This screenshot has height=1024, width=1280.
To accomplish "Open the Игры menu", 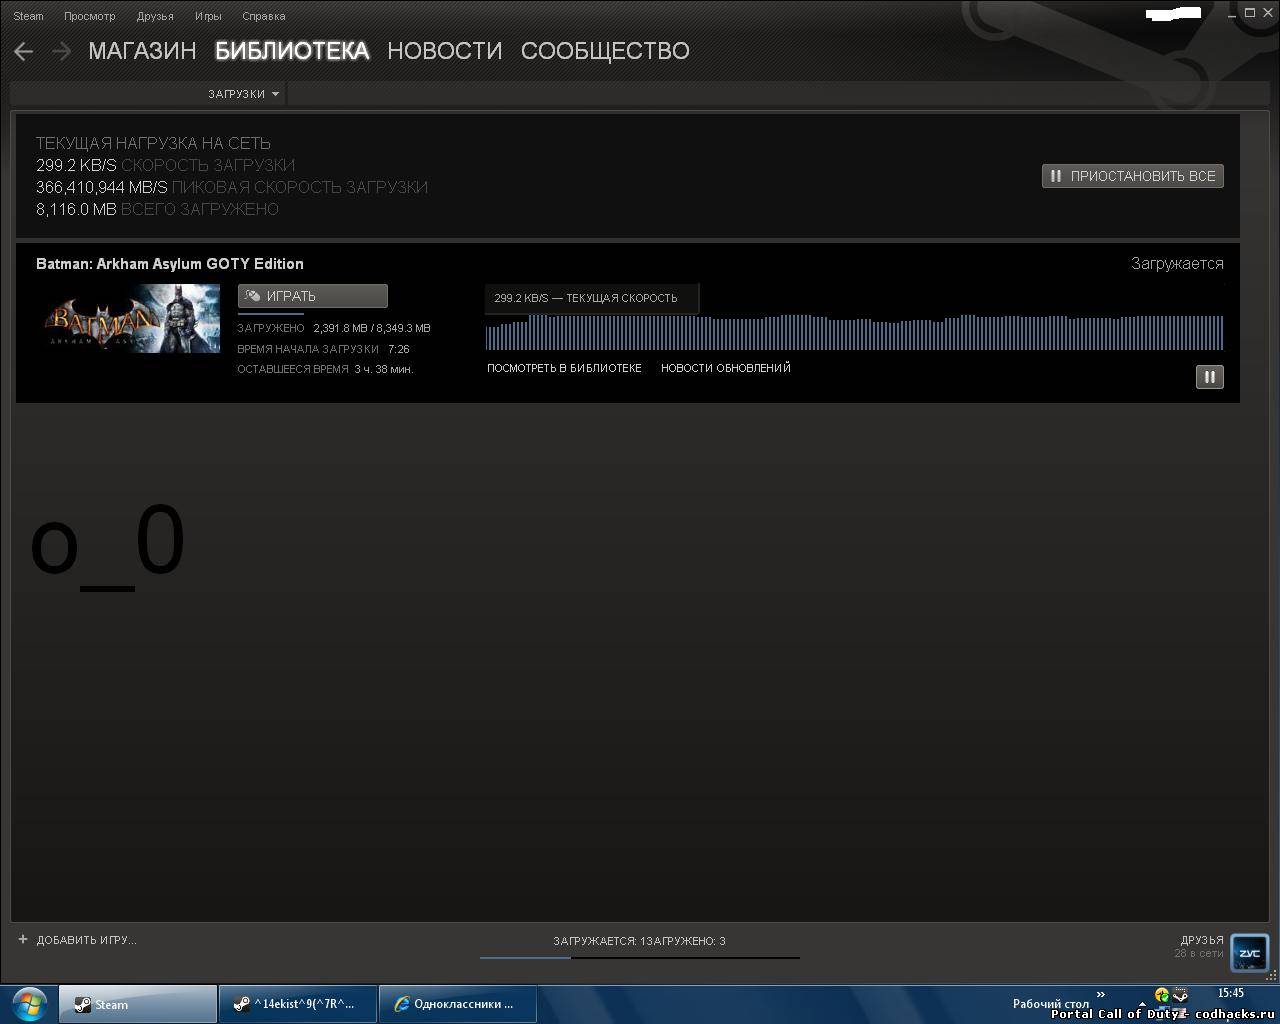I will tap(208, 16).
